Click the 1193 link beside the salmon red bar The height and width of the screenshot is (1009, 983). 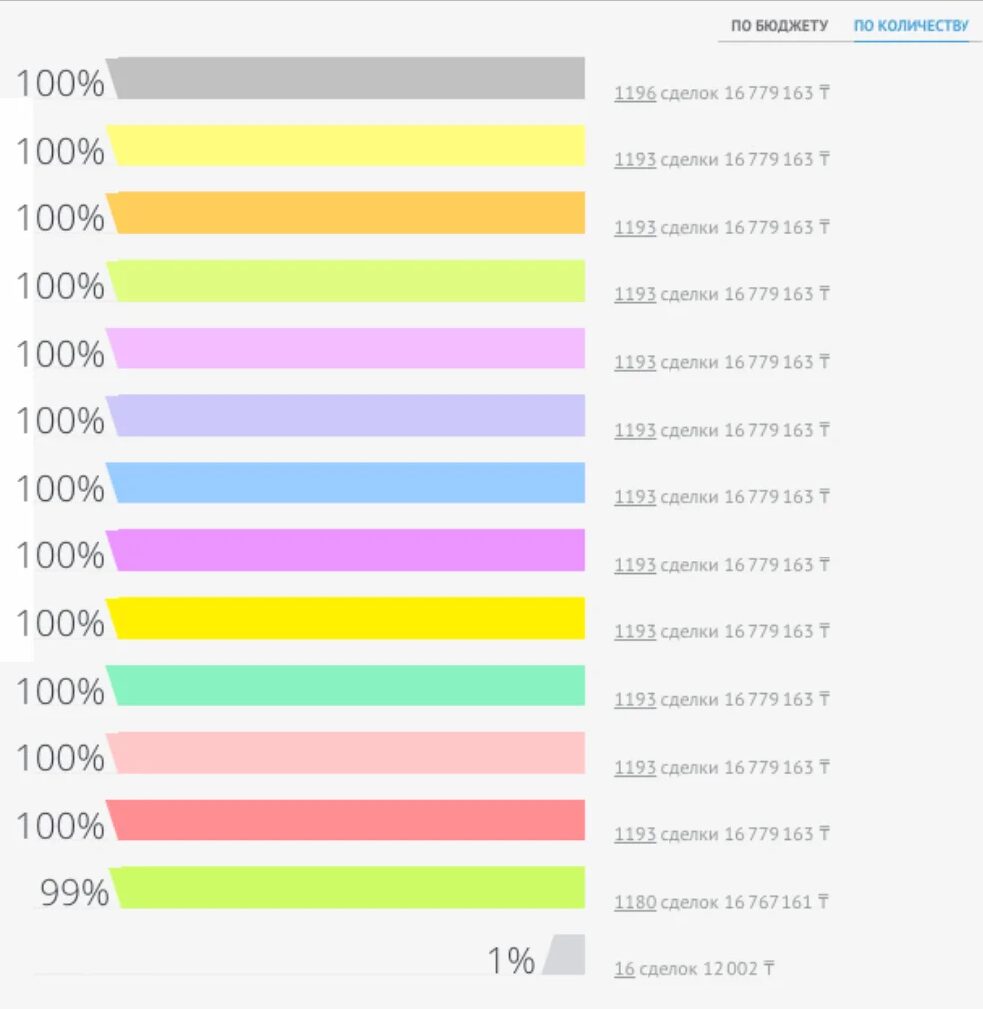pos(635,834)
